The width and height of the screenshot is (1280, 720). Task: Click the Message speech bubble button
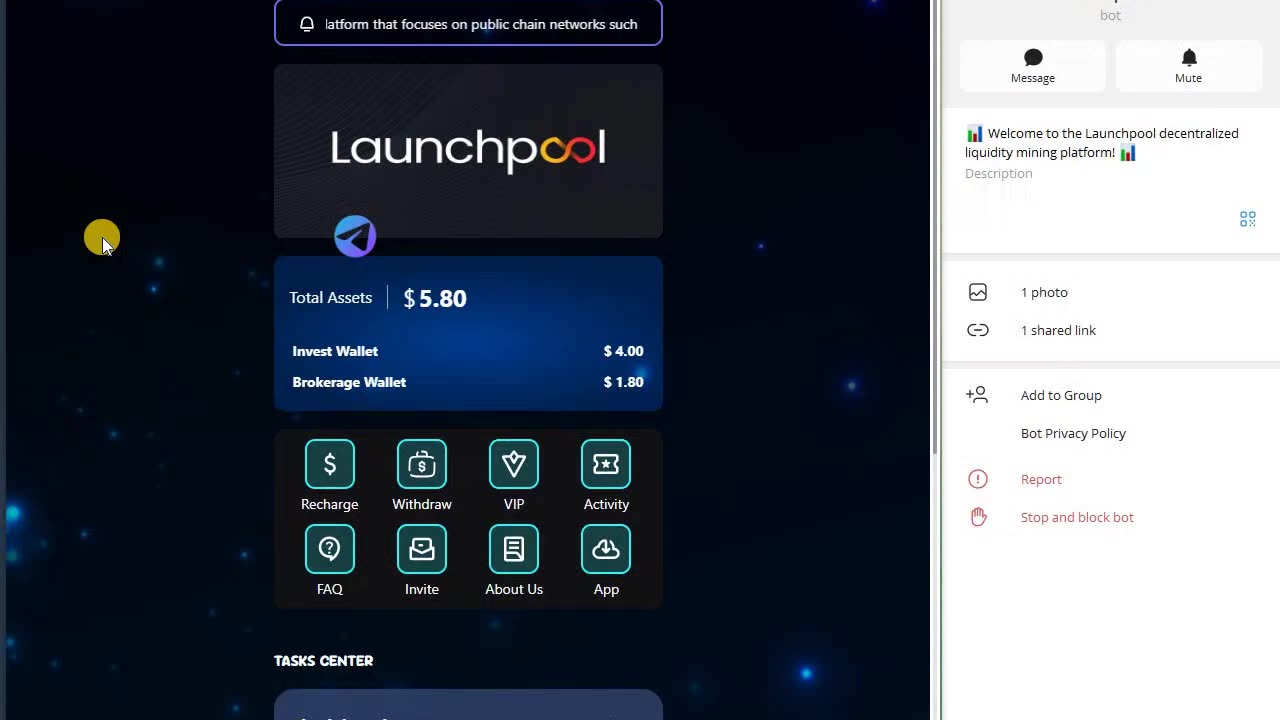[x=1033, y=66]
